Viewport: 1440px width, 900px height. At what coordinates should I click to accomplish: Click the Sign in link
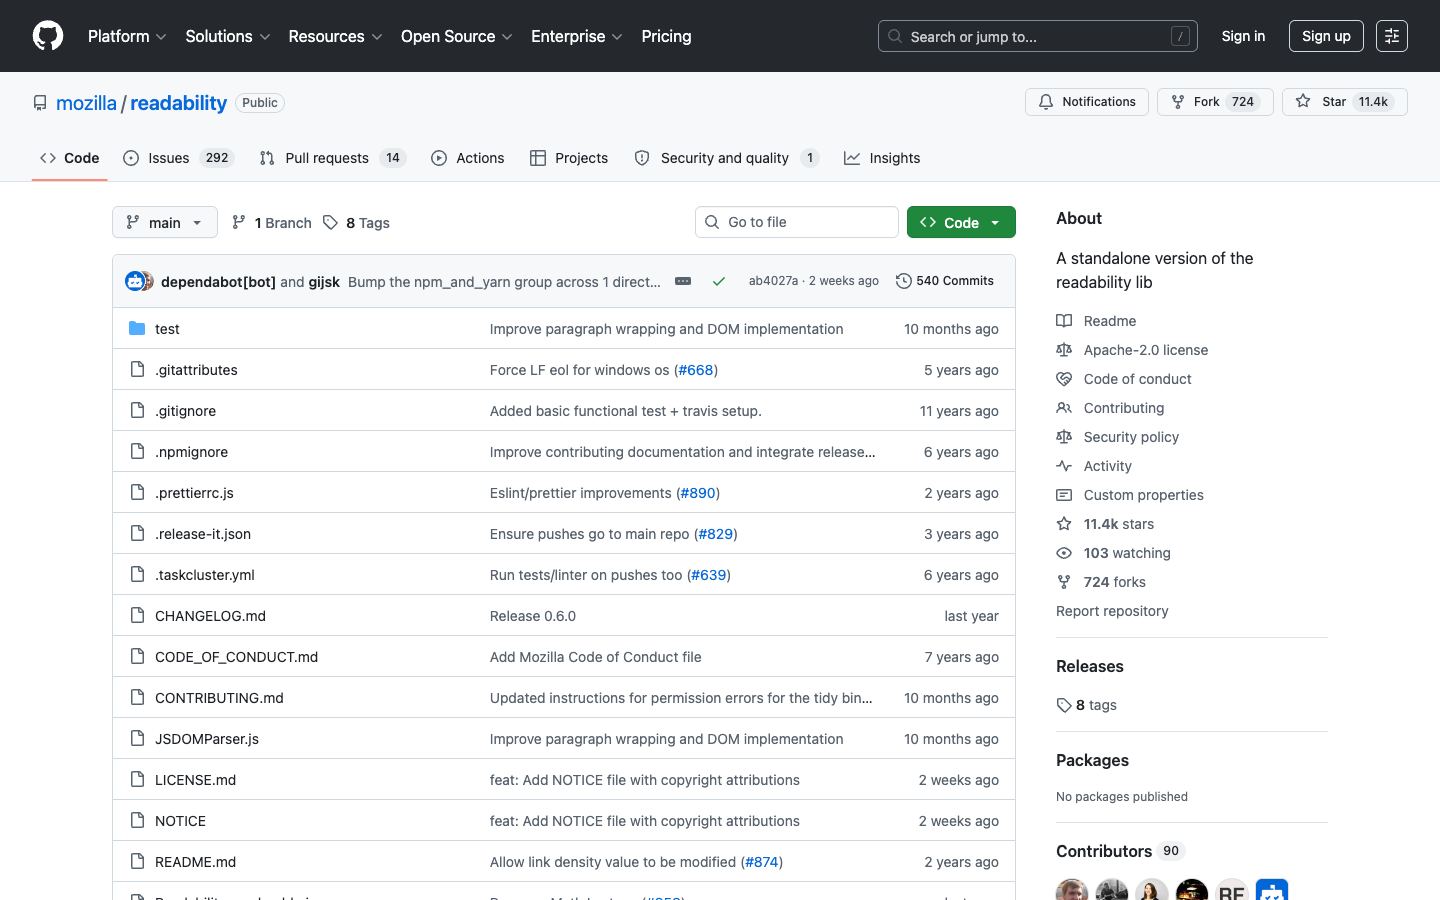click(1243, 36)
